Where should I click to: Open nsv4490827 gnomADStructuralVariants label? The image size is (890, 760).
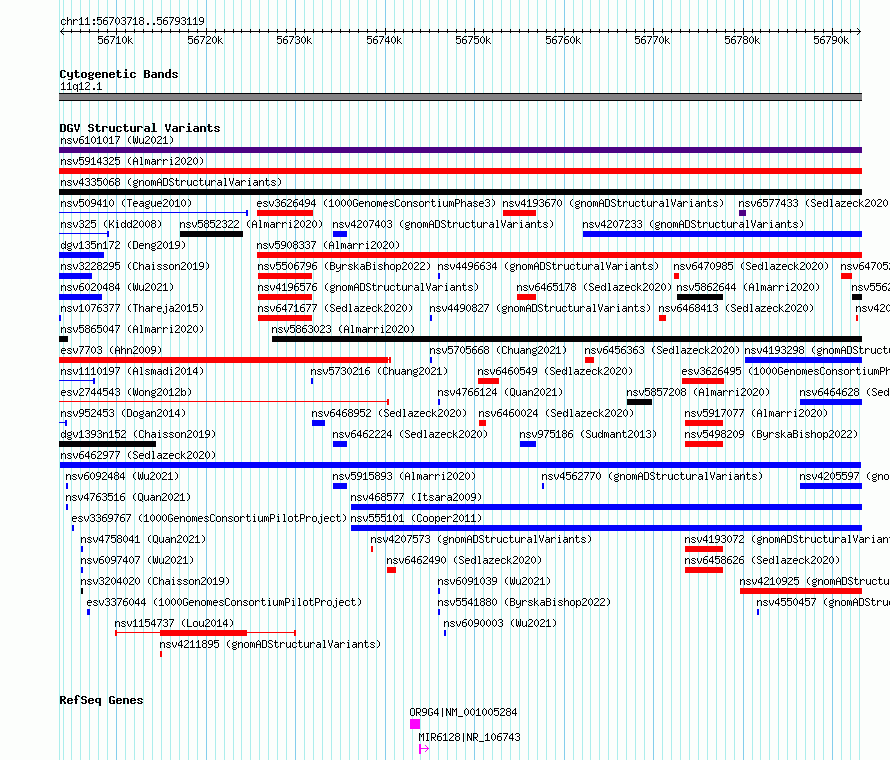540,308
